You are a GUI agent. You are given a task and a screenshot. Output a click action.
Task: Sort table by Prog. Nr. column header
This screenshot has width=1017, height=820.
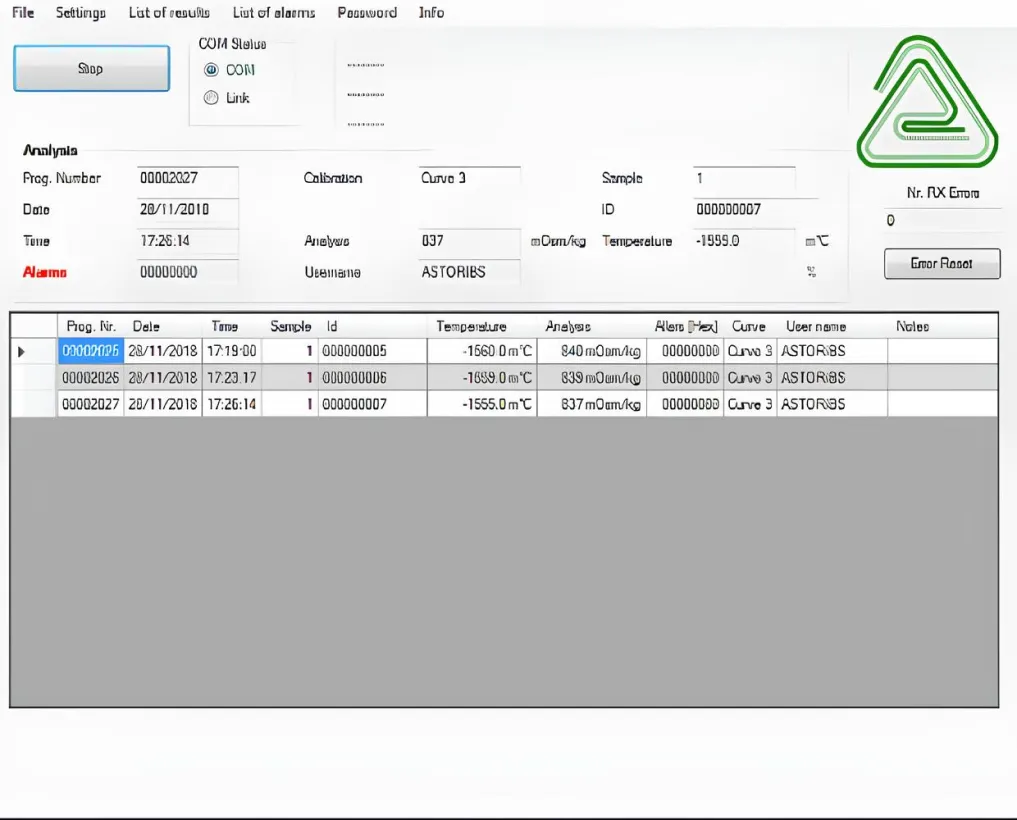91,327
